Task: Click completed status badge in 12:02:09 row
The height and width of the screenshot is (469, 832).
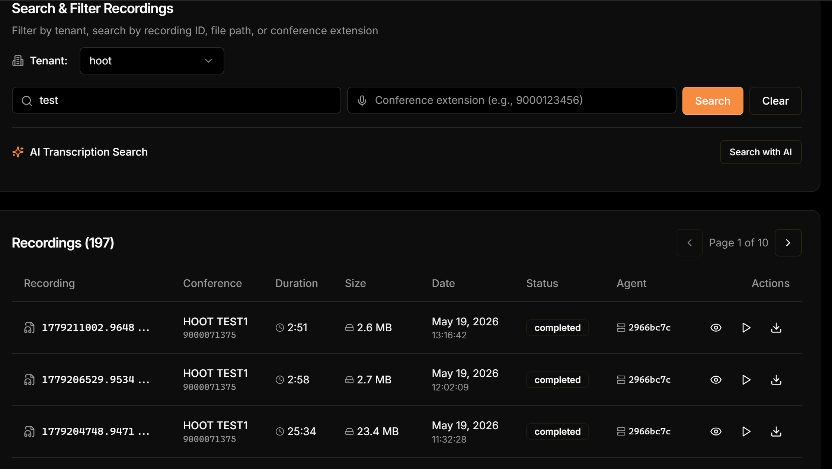Action: click(557, 380)
